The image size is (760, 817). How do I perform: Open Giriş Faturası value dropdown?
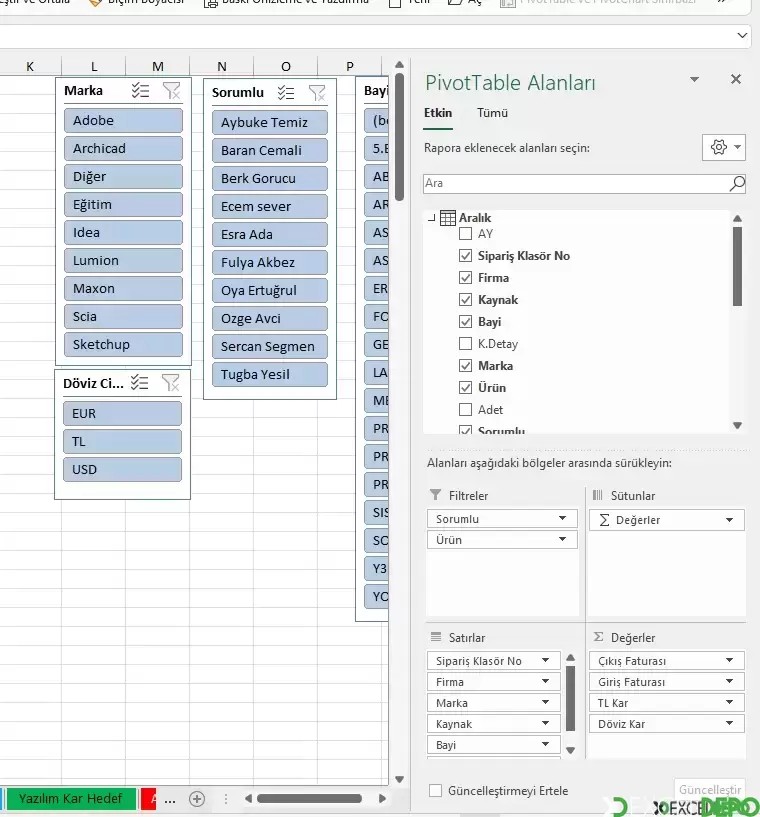729,681
